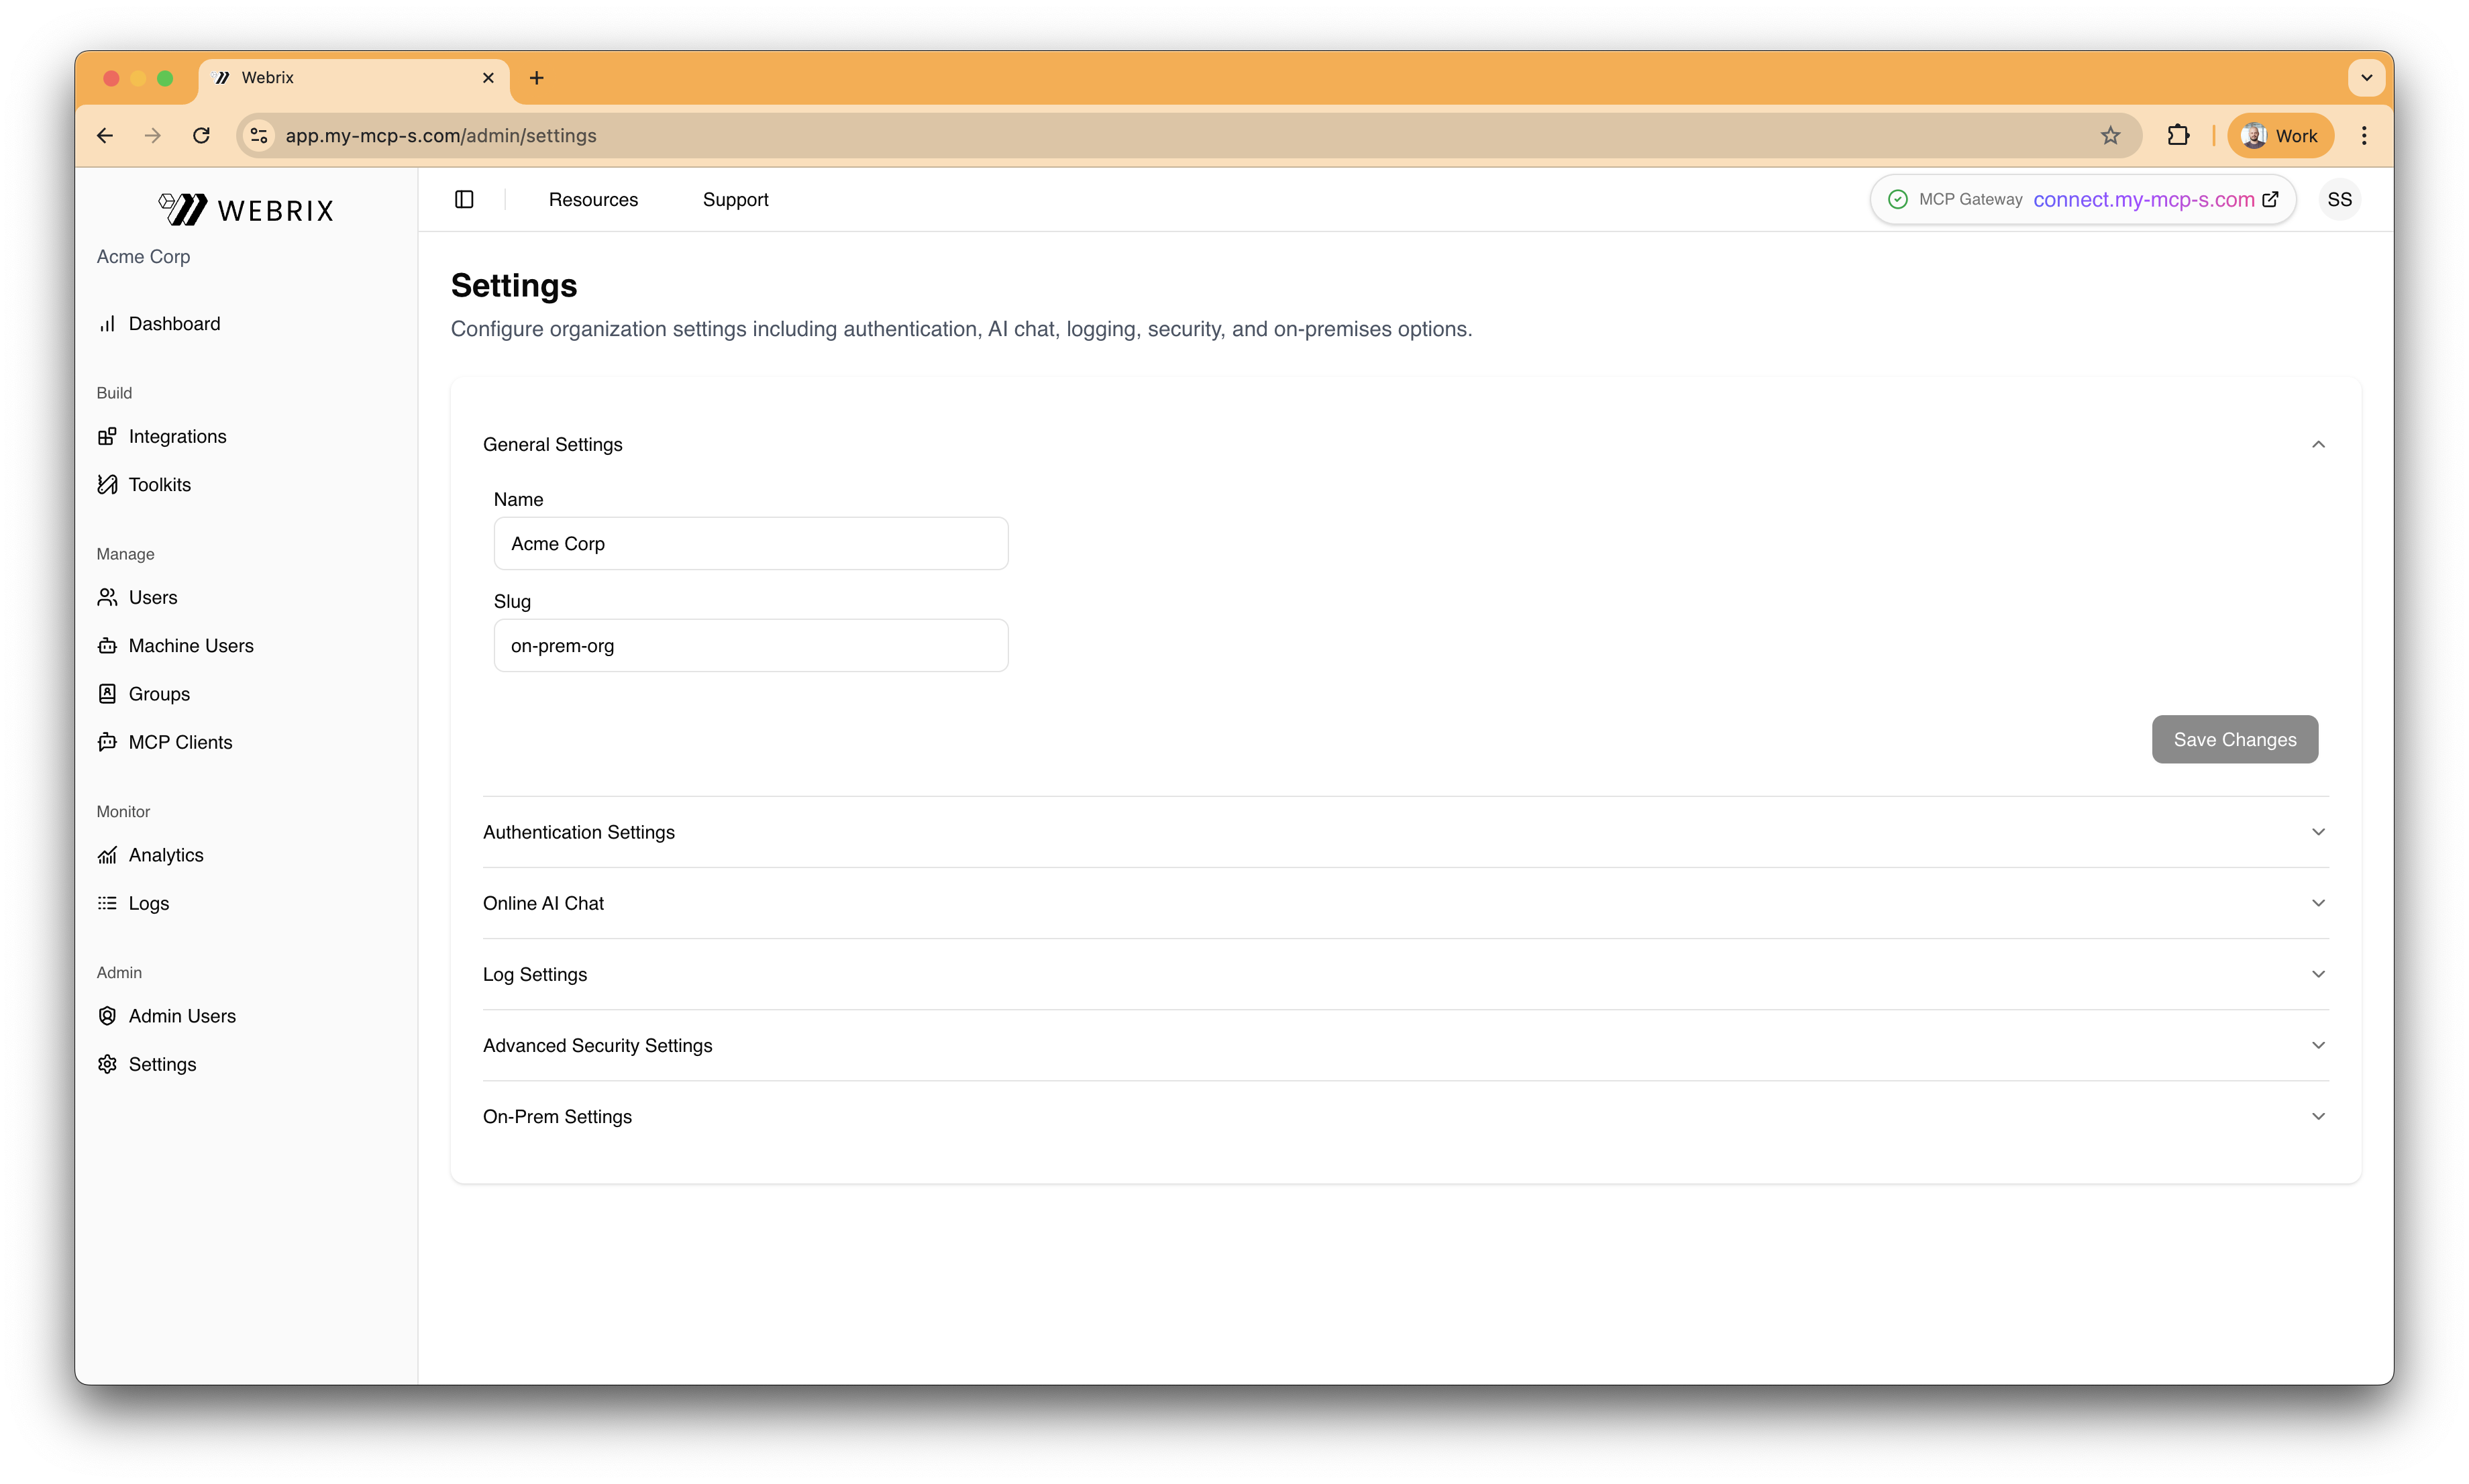
Task: Click the Save Changes button
Action: coord(2234,739)
